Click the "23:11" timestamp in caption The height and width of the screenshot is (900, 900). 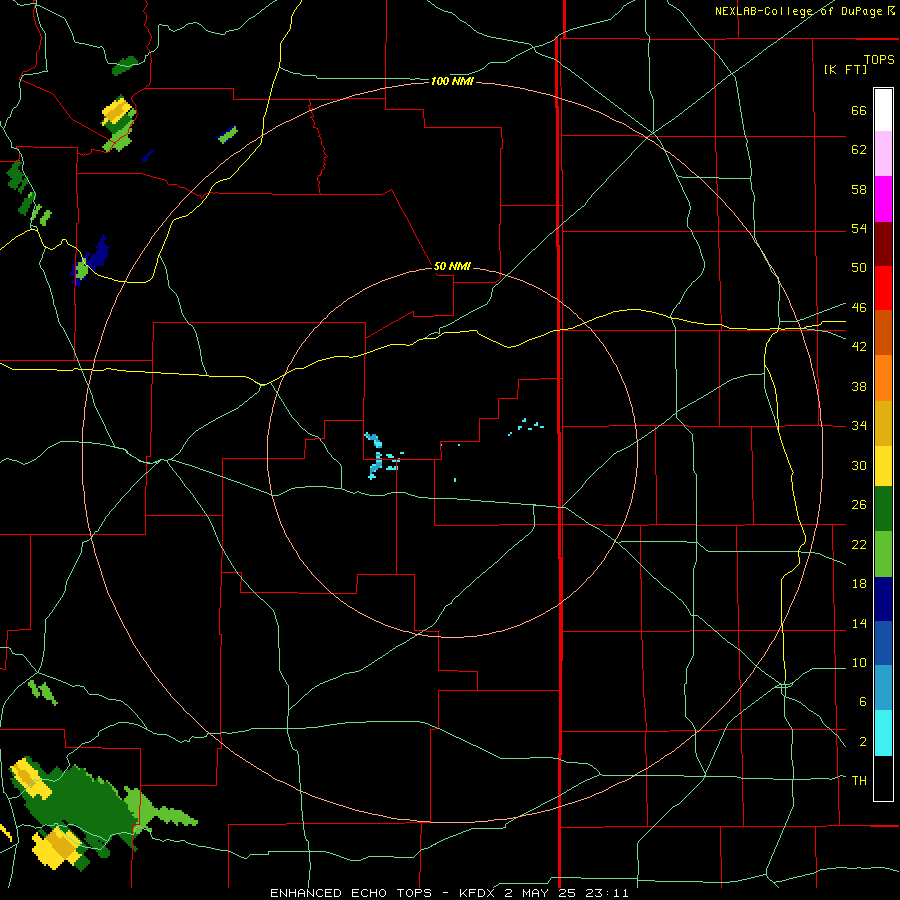pos(608,893)
